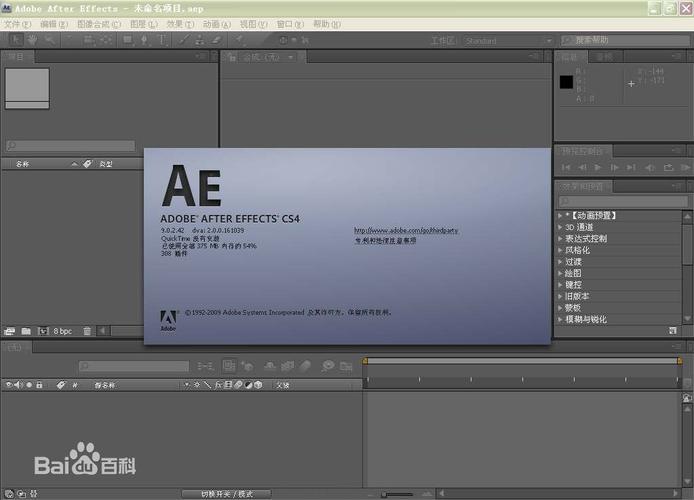Image resolution: width=694 pixels, height=500 pixels.
Task: Toggle Live Update button in timeline
Action: [229, 365]
